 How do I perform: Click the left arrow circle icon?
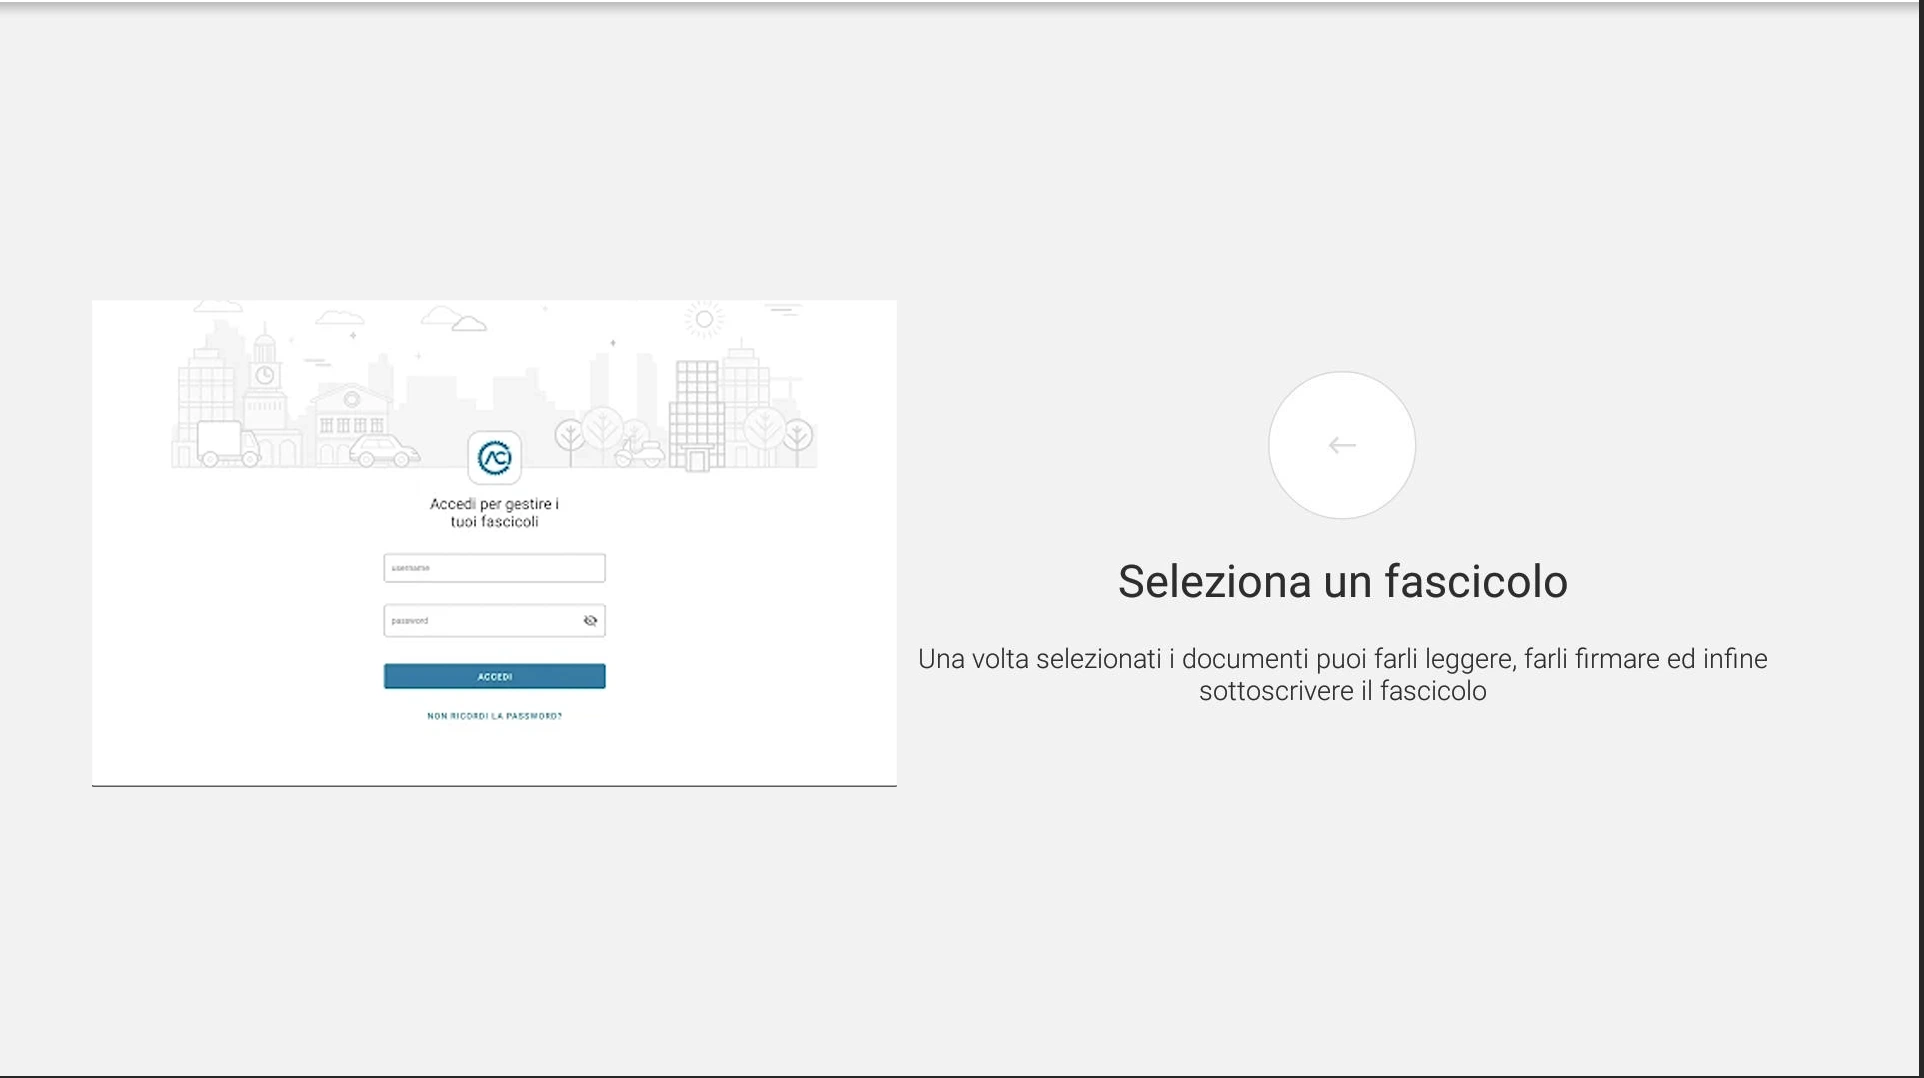pyautogui.click(x=1341, y=445)
